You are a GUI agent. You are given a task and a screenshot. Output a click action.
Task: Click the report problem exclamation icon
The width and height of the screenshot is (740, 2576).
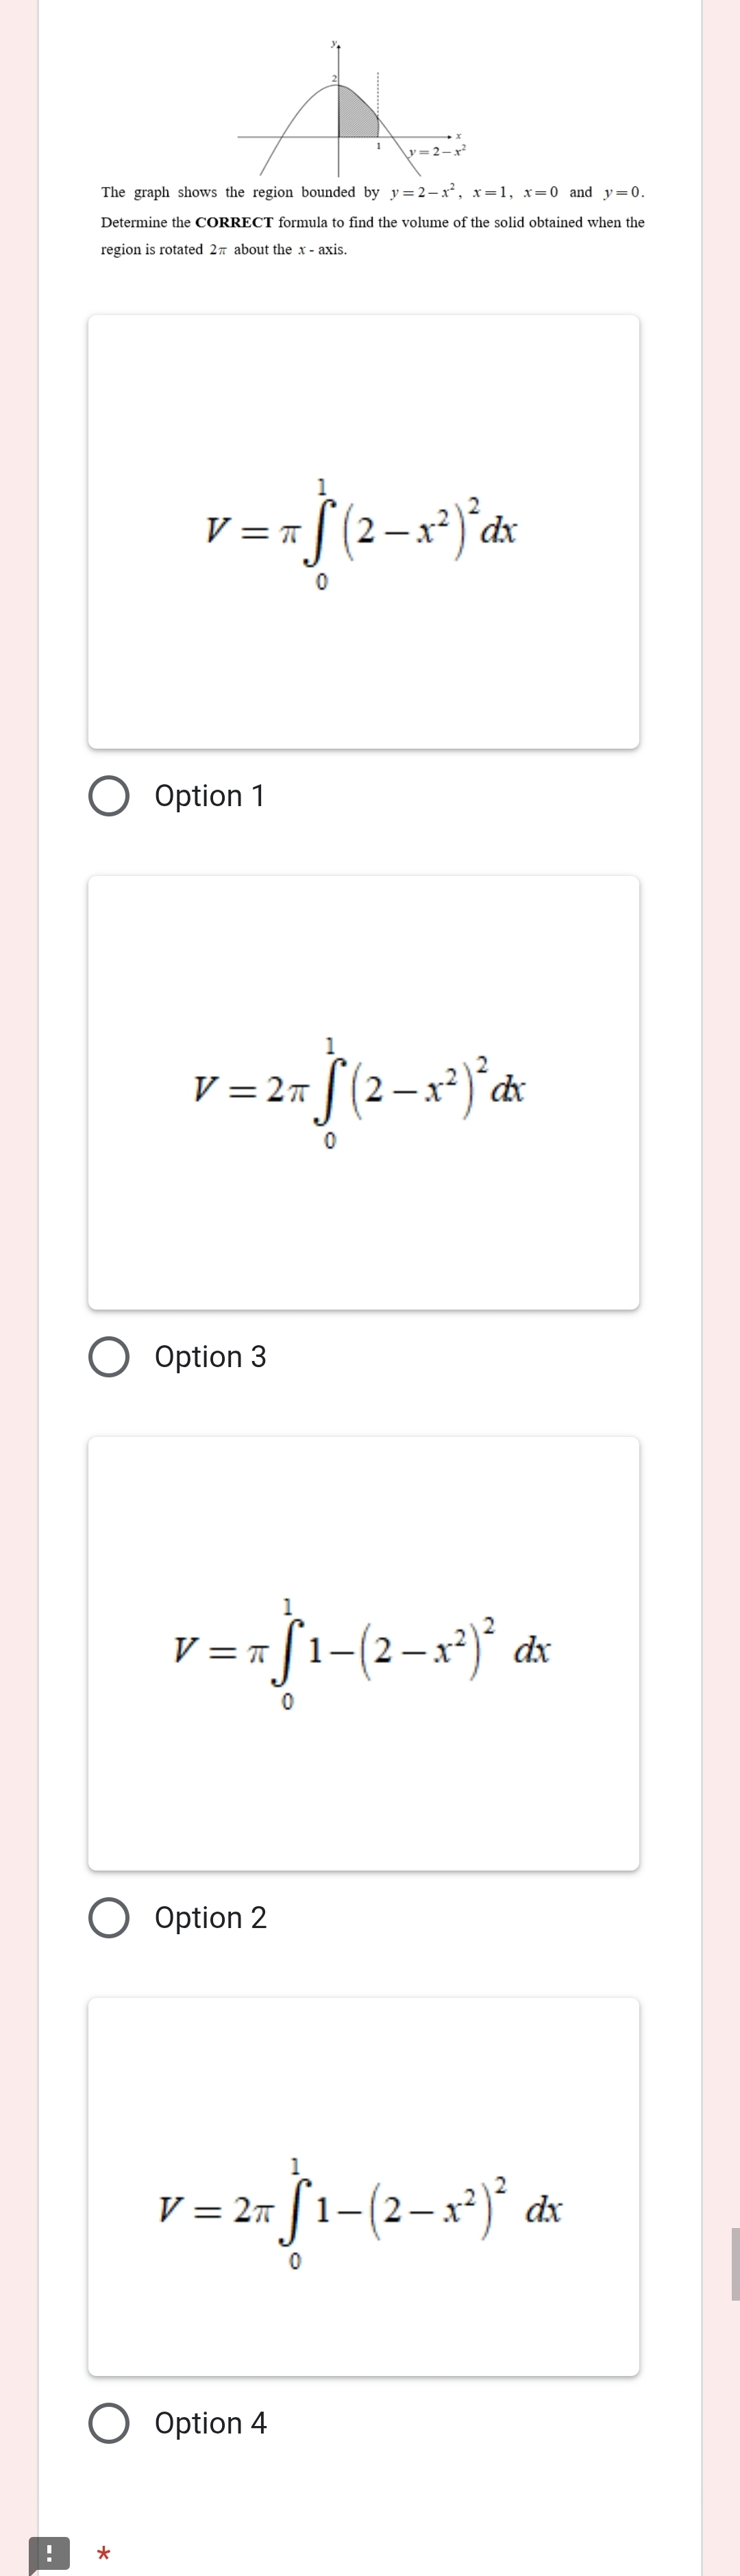coord(49,2555)
